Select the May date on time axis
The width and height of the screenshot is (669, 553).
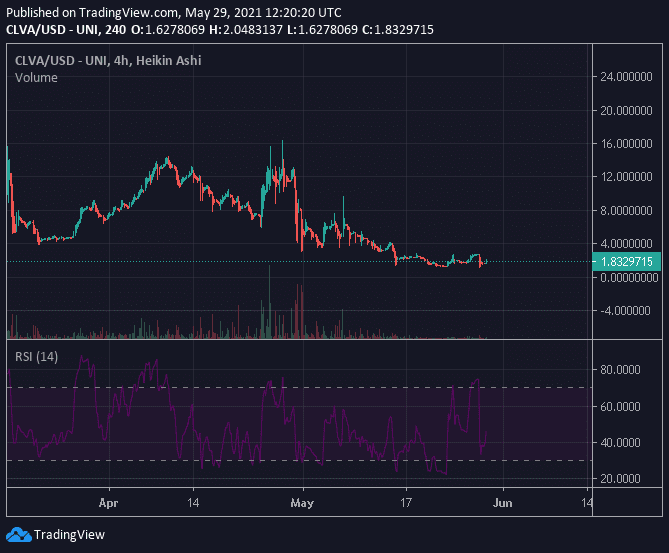click(303, 503)
